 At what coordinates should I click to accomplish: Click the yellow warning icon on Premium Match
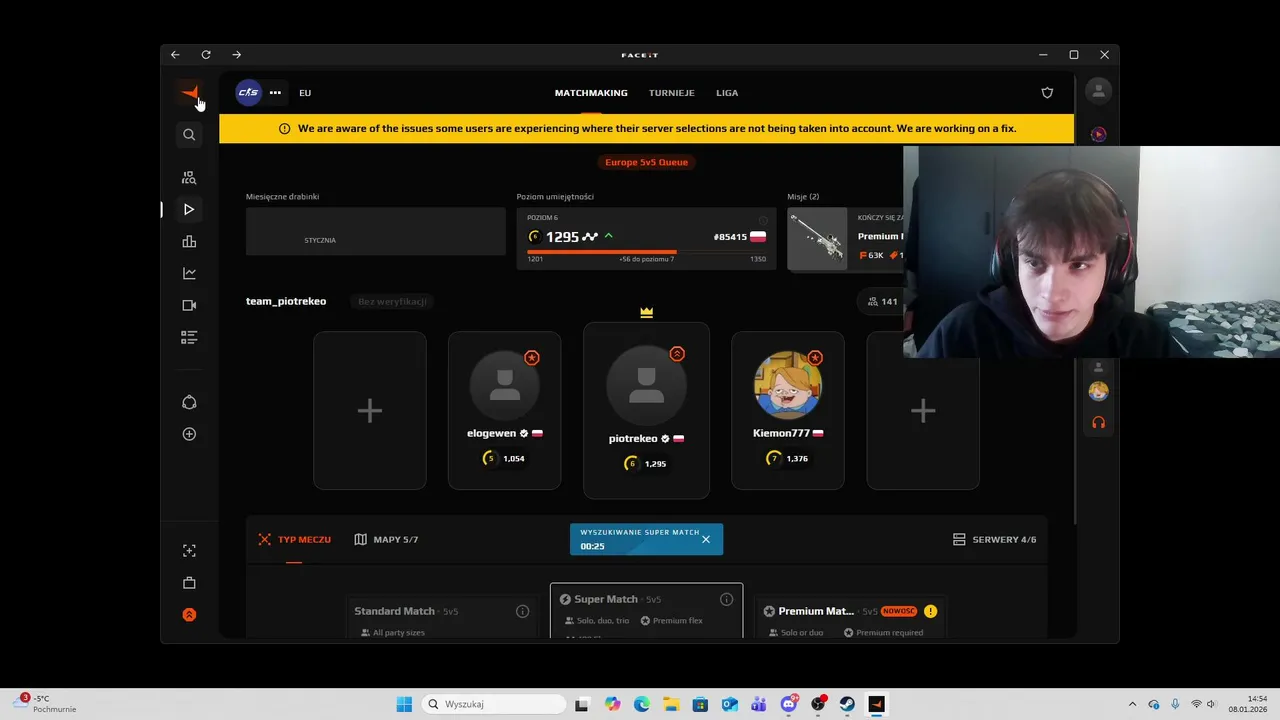pyautogui.click(x=930, y=611)
